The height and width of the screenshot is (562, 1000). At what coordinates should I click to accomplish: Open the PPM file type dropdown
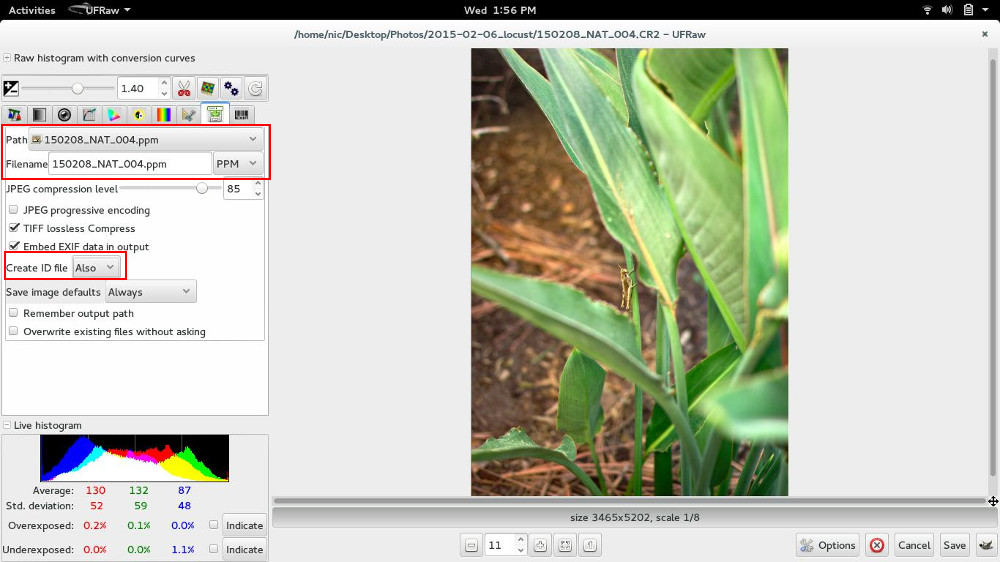[x=238, y=163]
